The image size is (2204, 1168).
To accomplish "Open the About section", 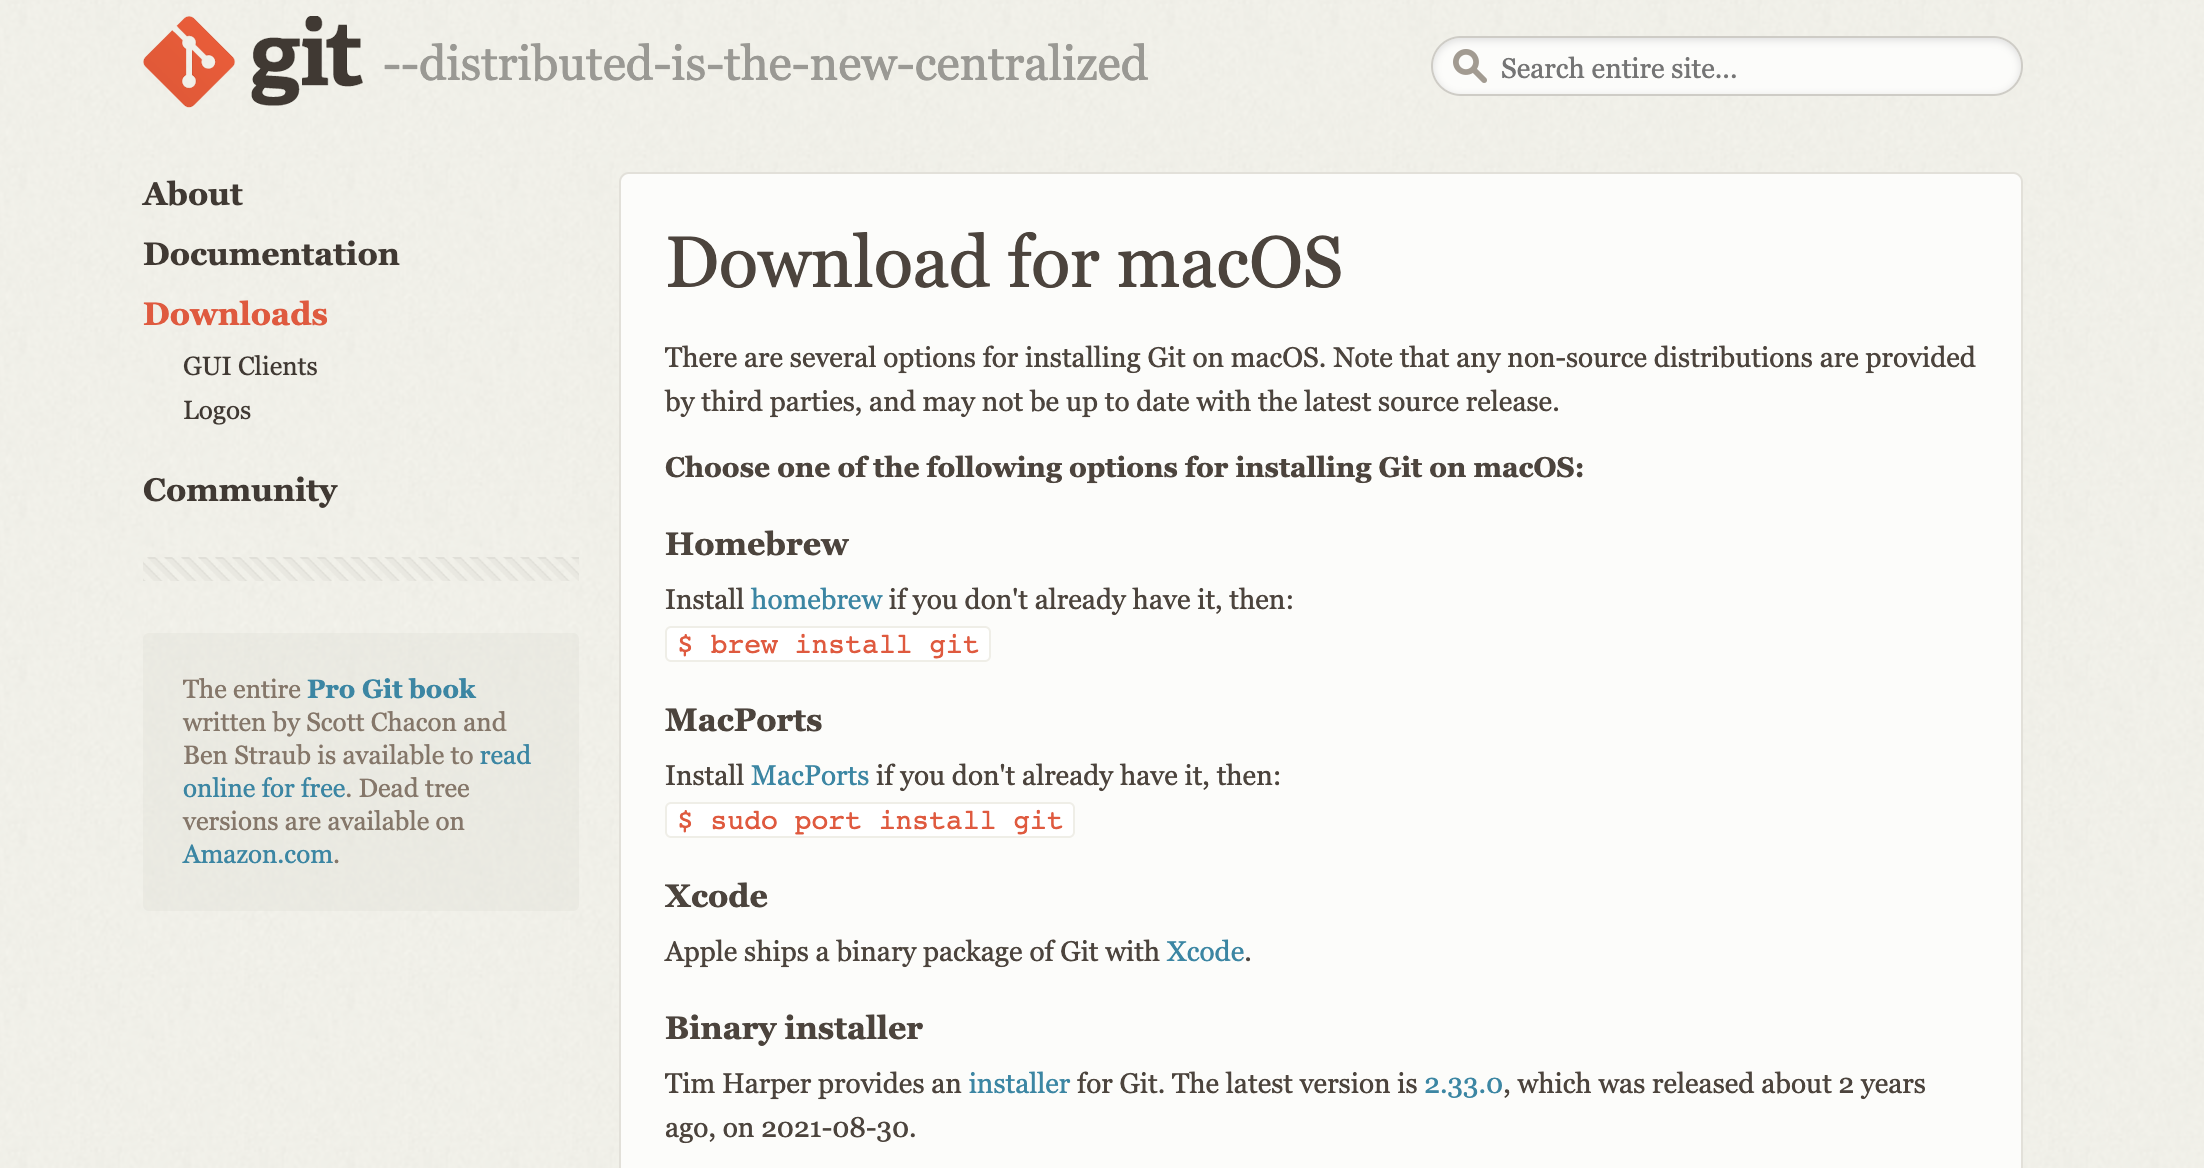I will pyautogui.click(x=193, y=194).
